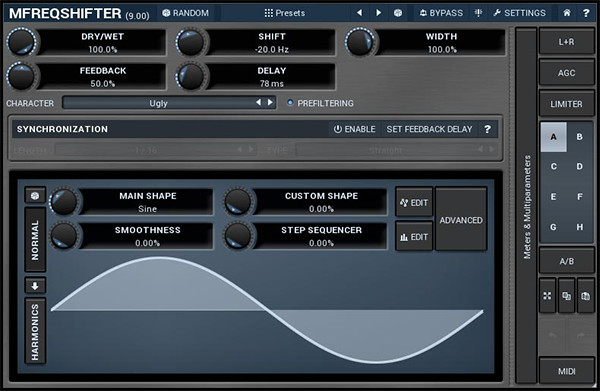Go to the home icon
This screenshot has width=600, height=392.
pos(567,13)
